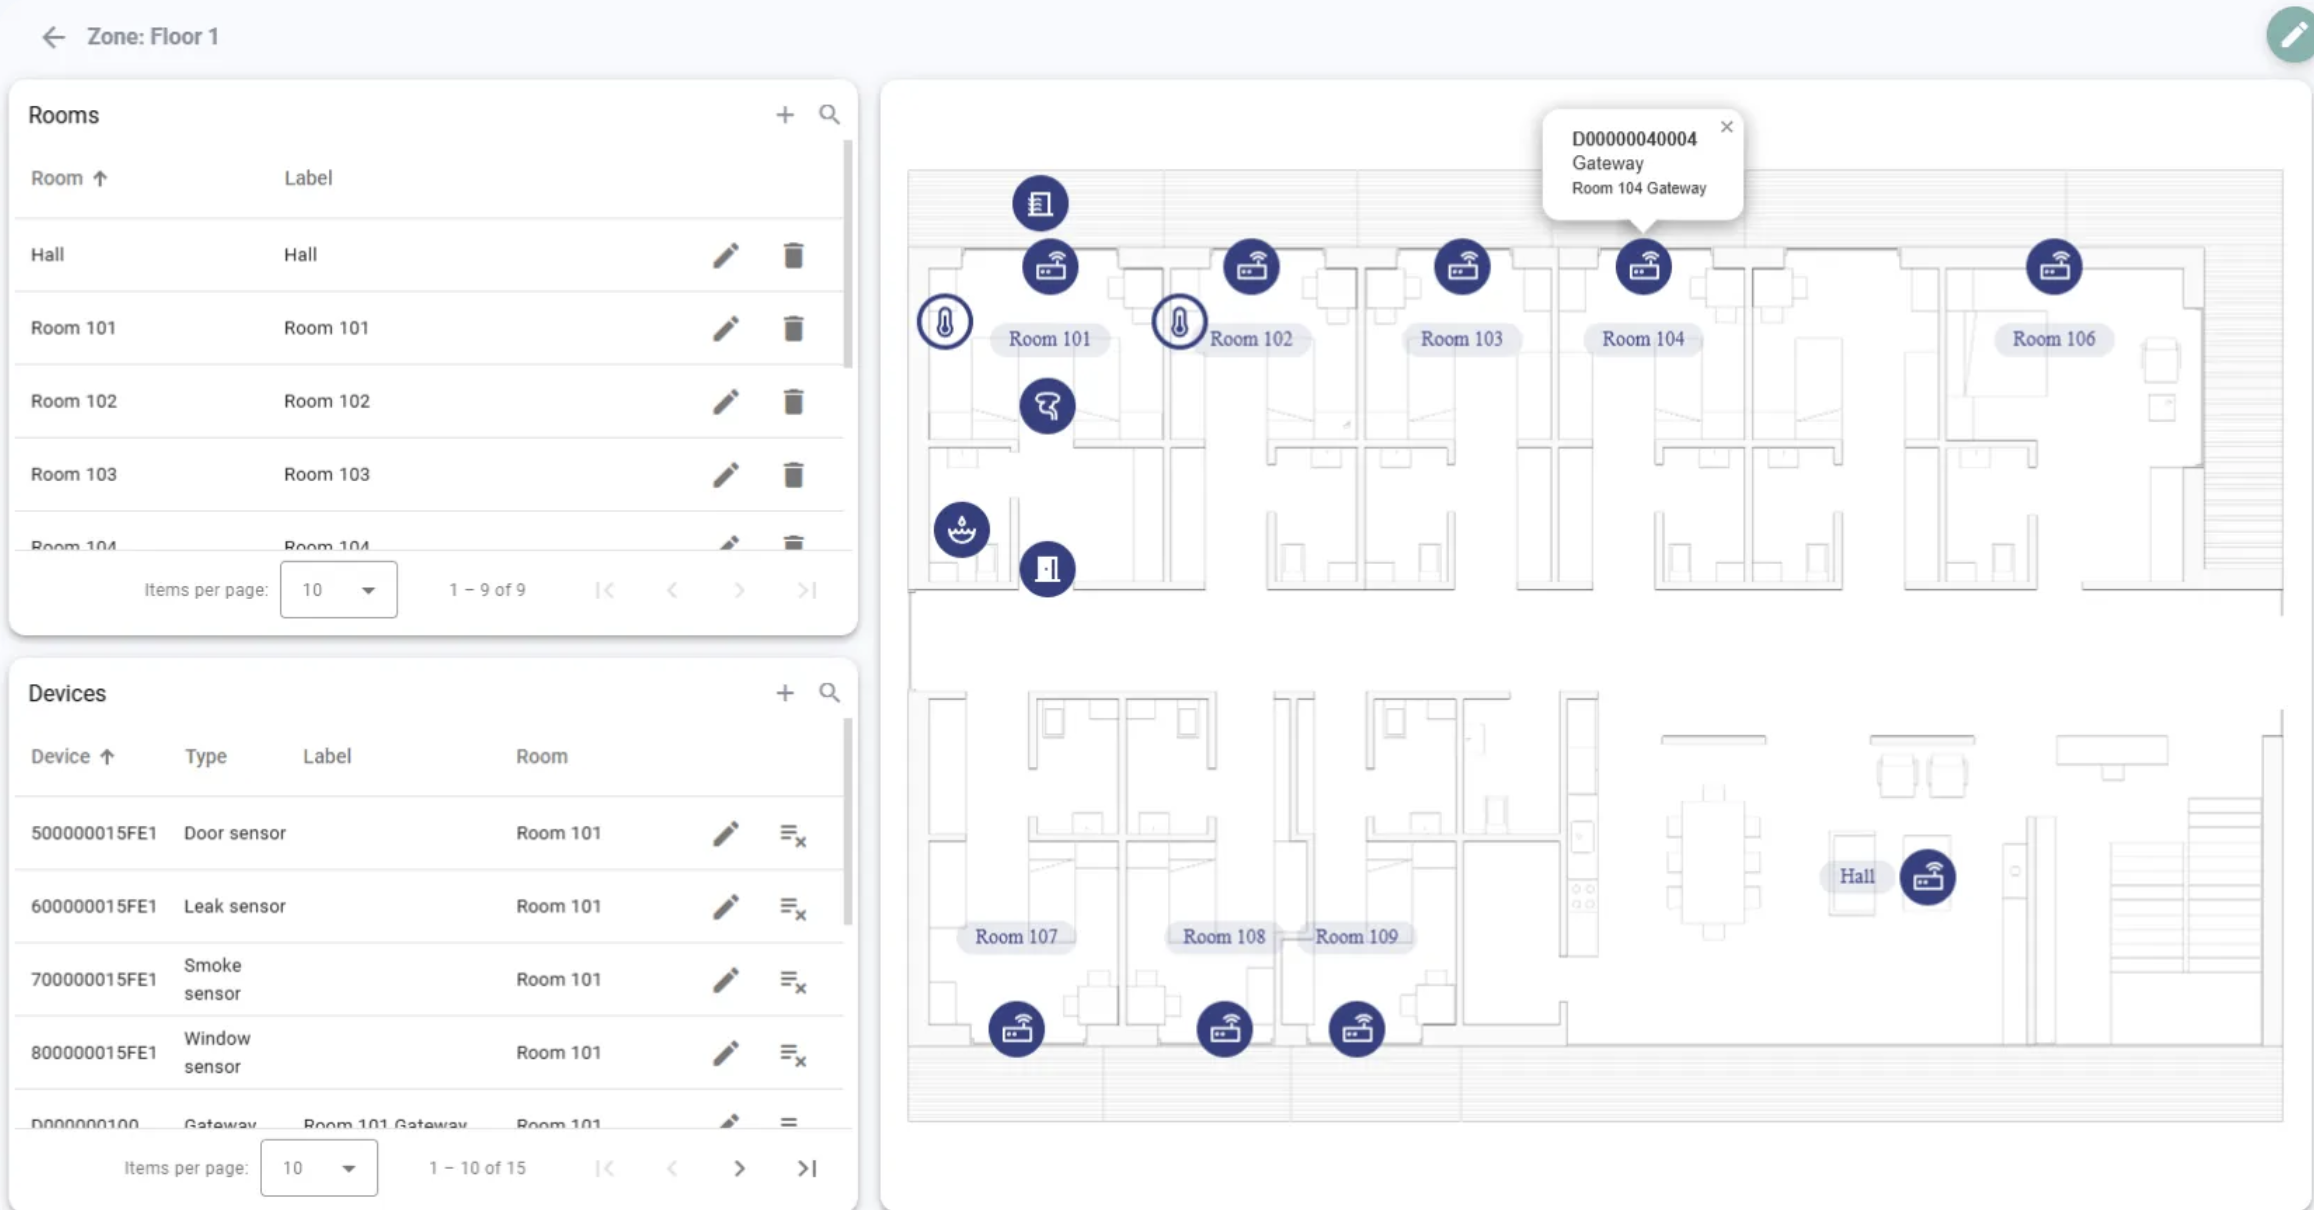Jump to the last page of devices
Image resolution: width=2314 pixels, height=1210 pixels.
pos(807,1168)
